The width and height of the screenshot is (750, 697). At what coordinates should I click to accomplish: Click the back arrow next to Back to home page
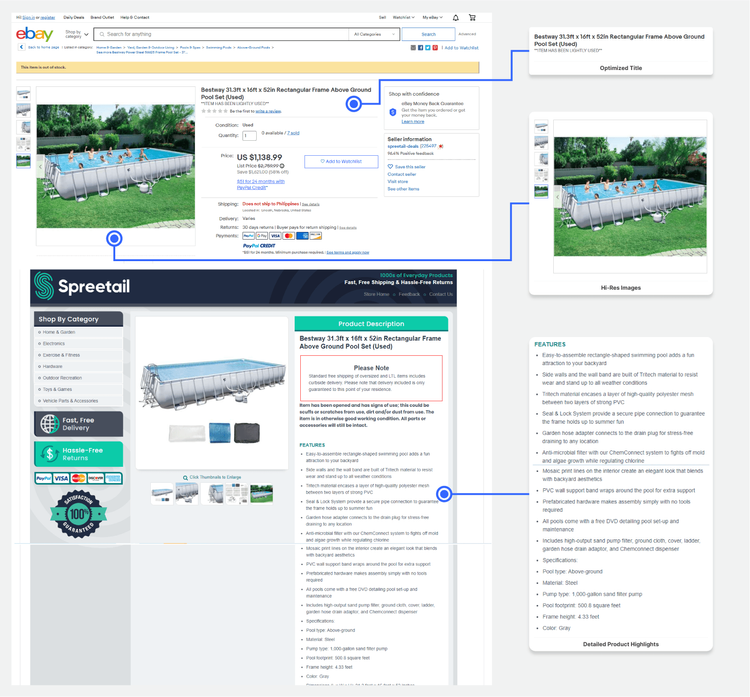(x=22, y=47)
